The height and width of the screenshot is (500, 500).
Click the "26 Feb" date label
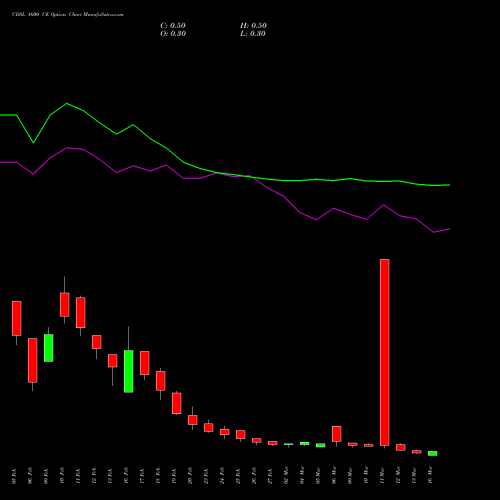(254, 476)
